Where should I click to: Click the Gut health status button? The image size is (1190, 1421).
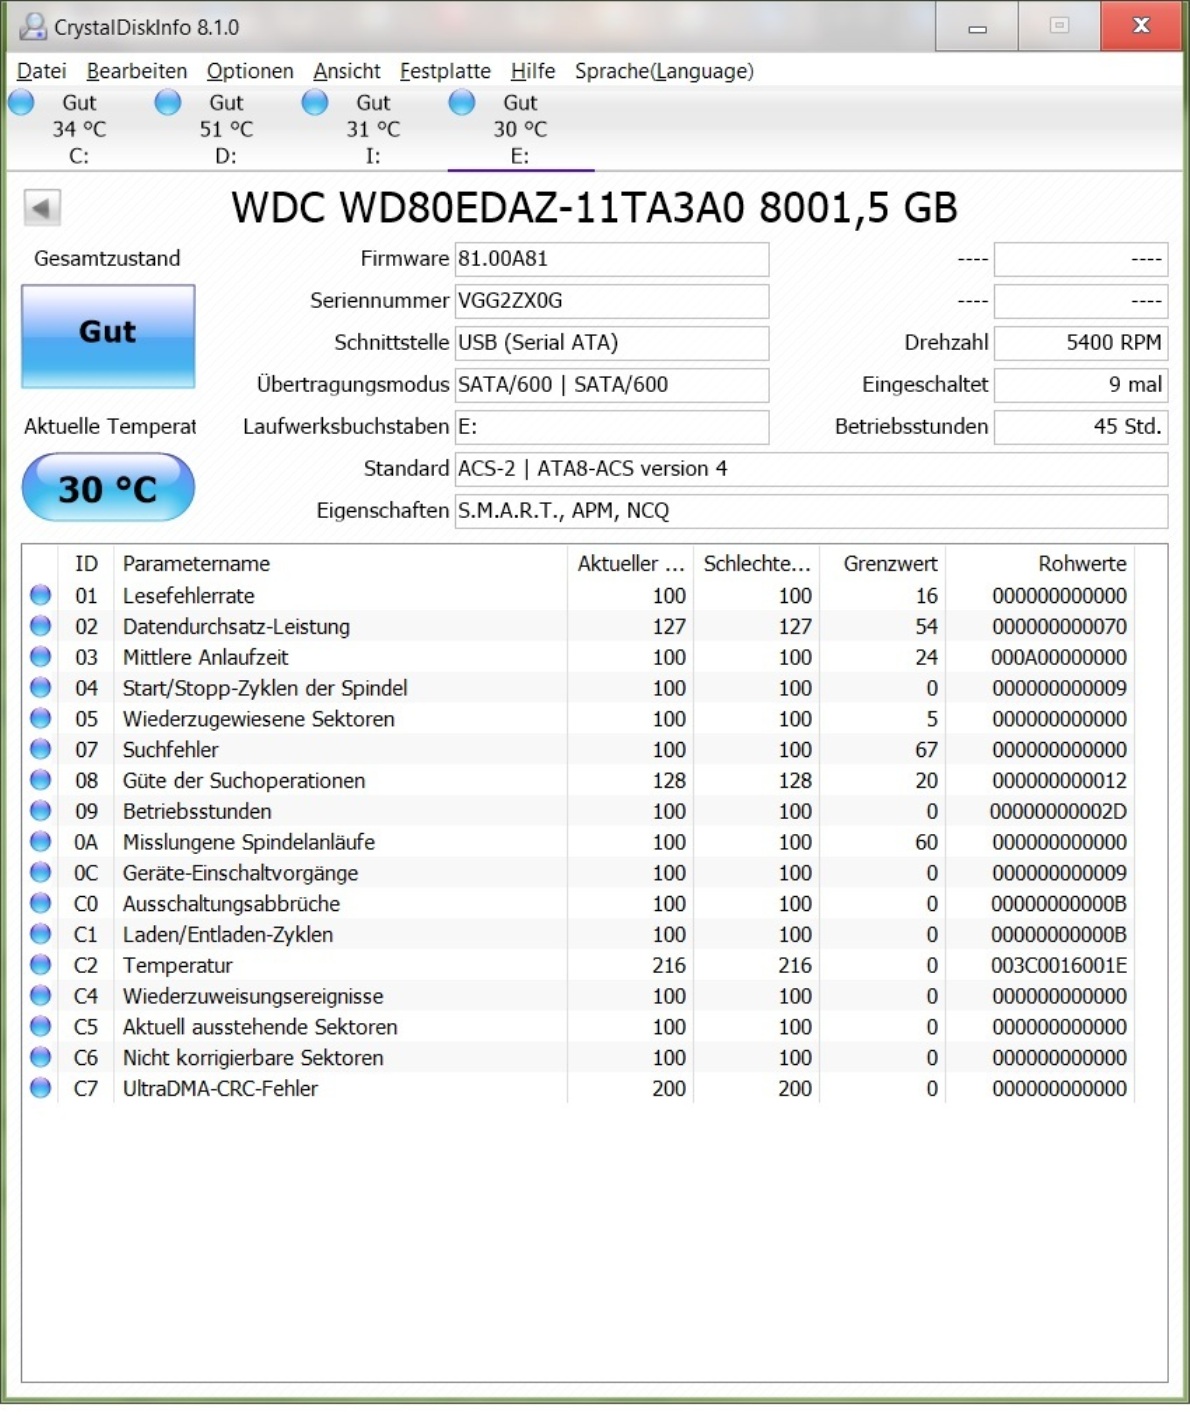pos(108,336)
